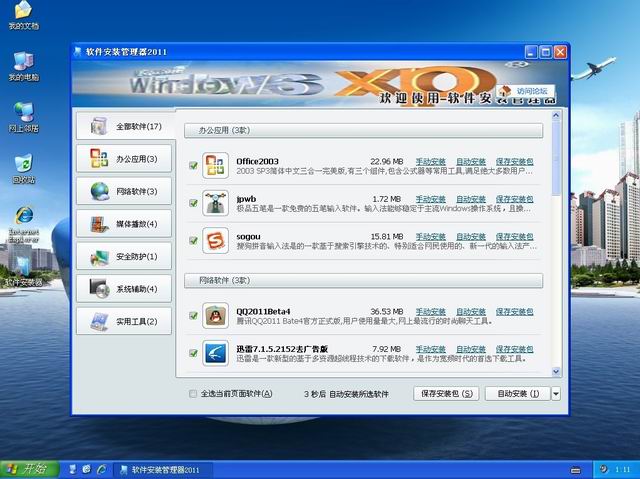Collapse the 网络软件 (3款) section header
This screenshot has height=479, width=640.
pos(363,281)
